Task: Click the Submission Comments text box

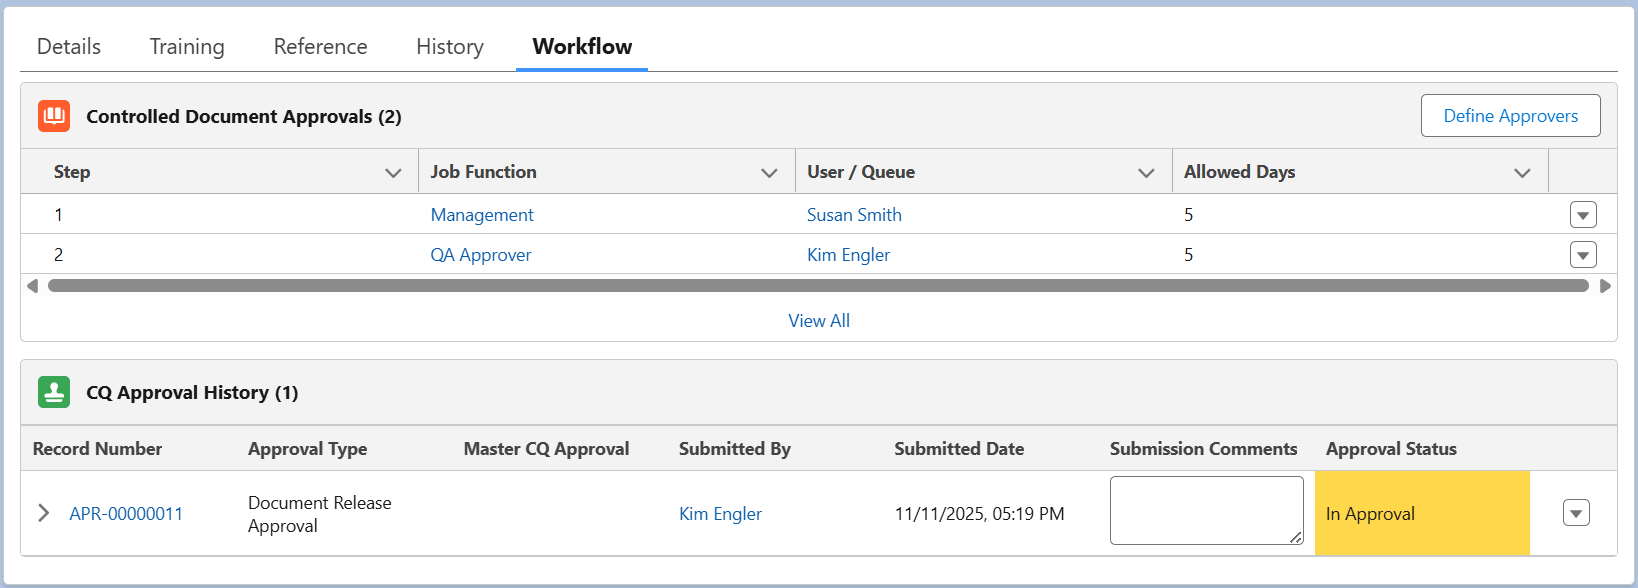Action: pos(1206,510)
